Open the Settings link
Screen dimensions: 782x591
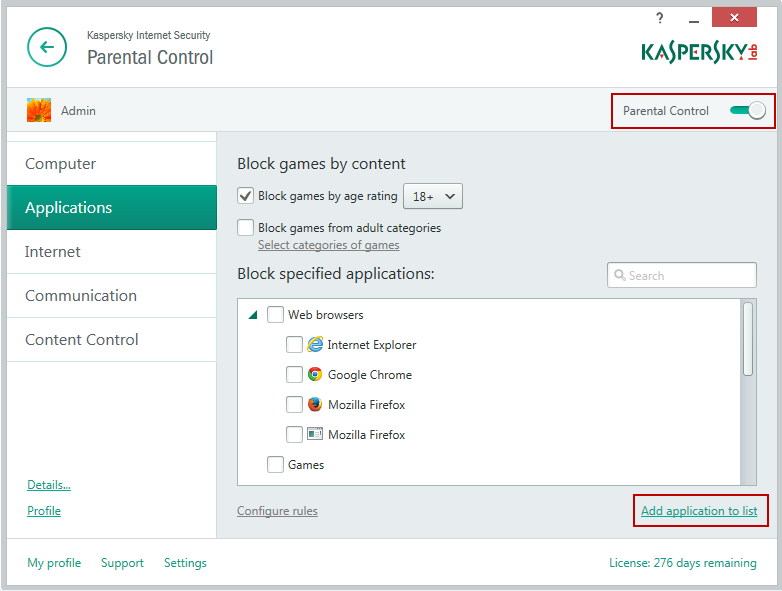point(185,563)
